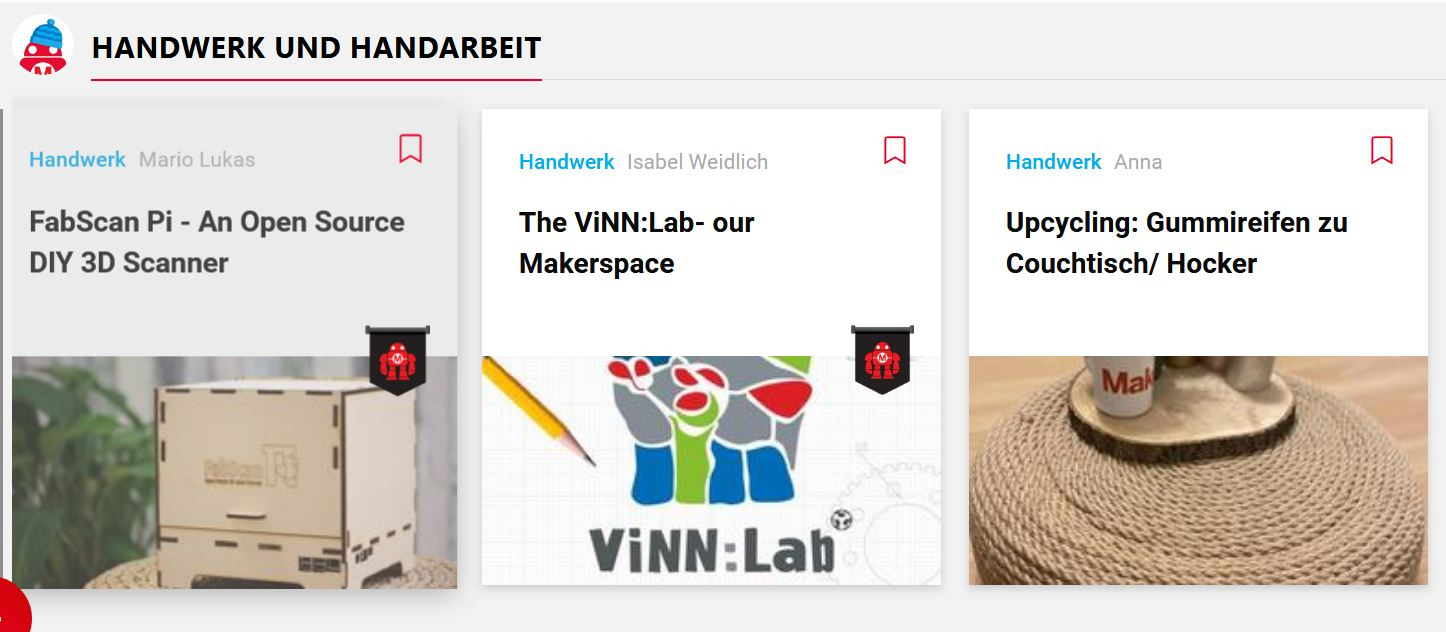Open Handwerk category on Isabel Weidlich card

567,161
